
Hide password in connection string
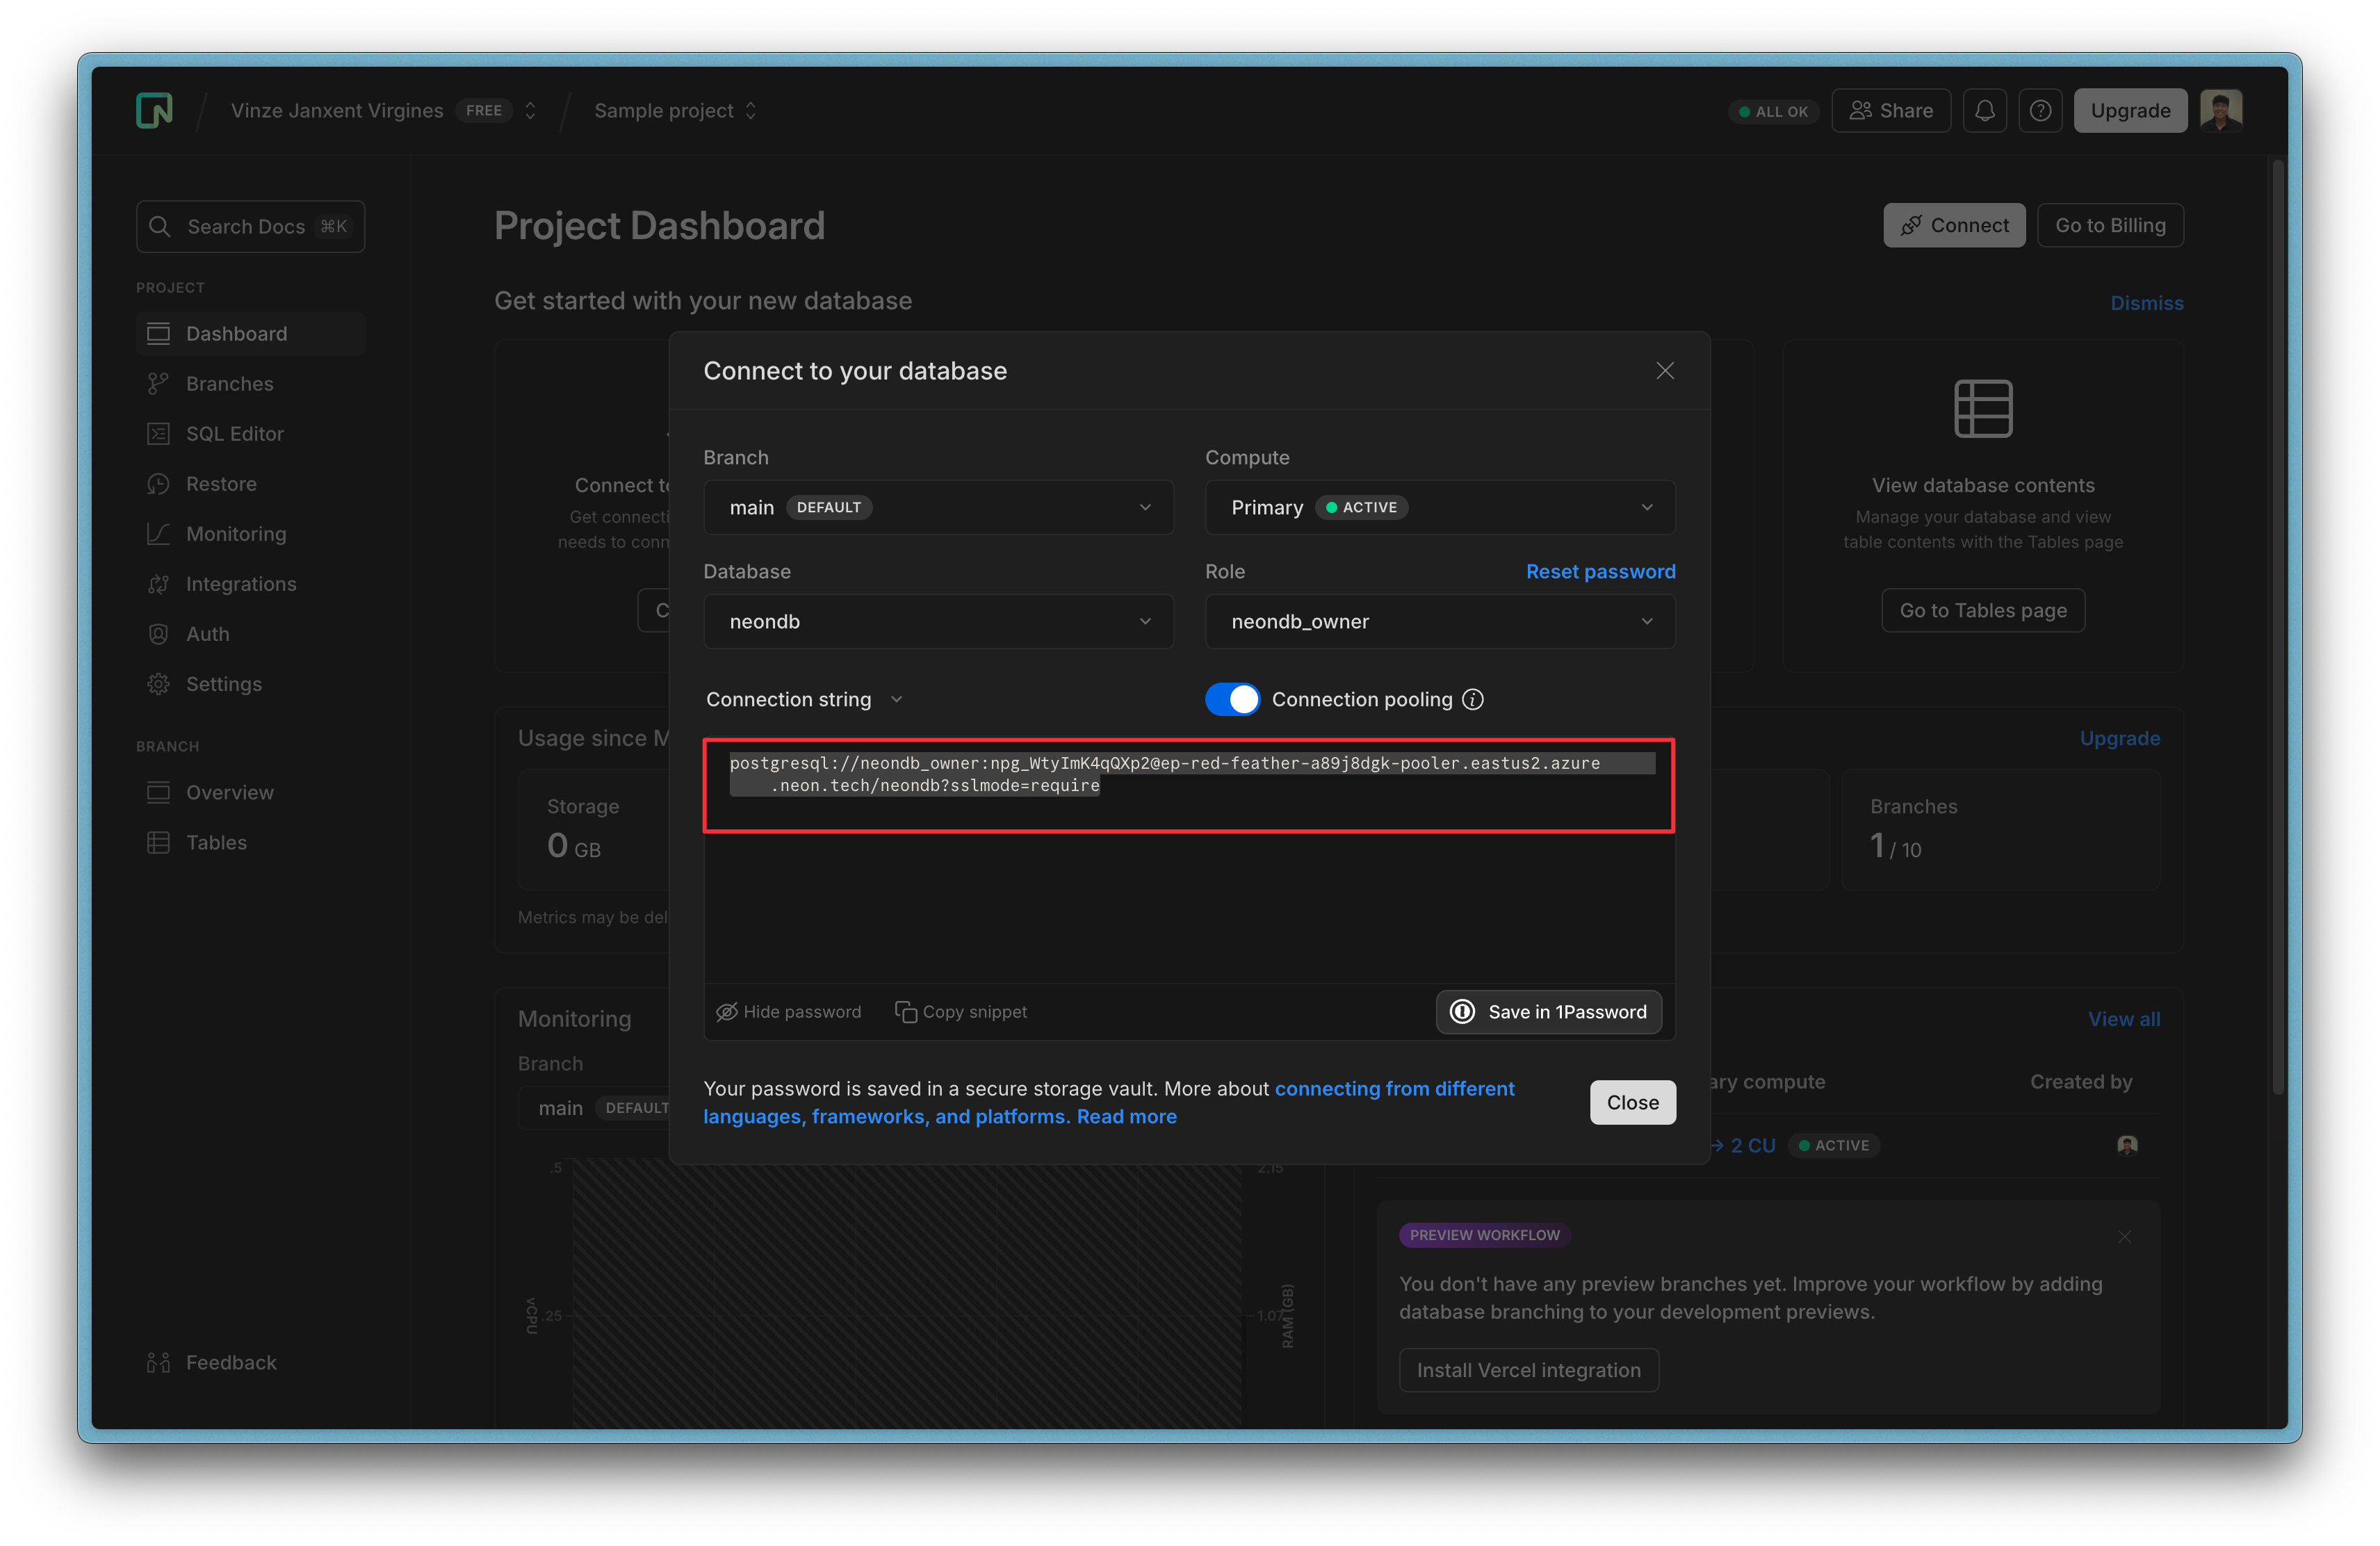coord(788,1012)
